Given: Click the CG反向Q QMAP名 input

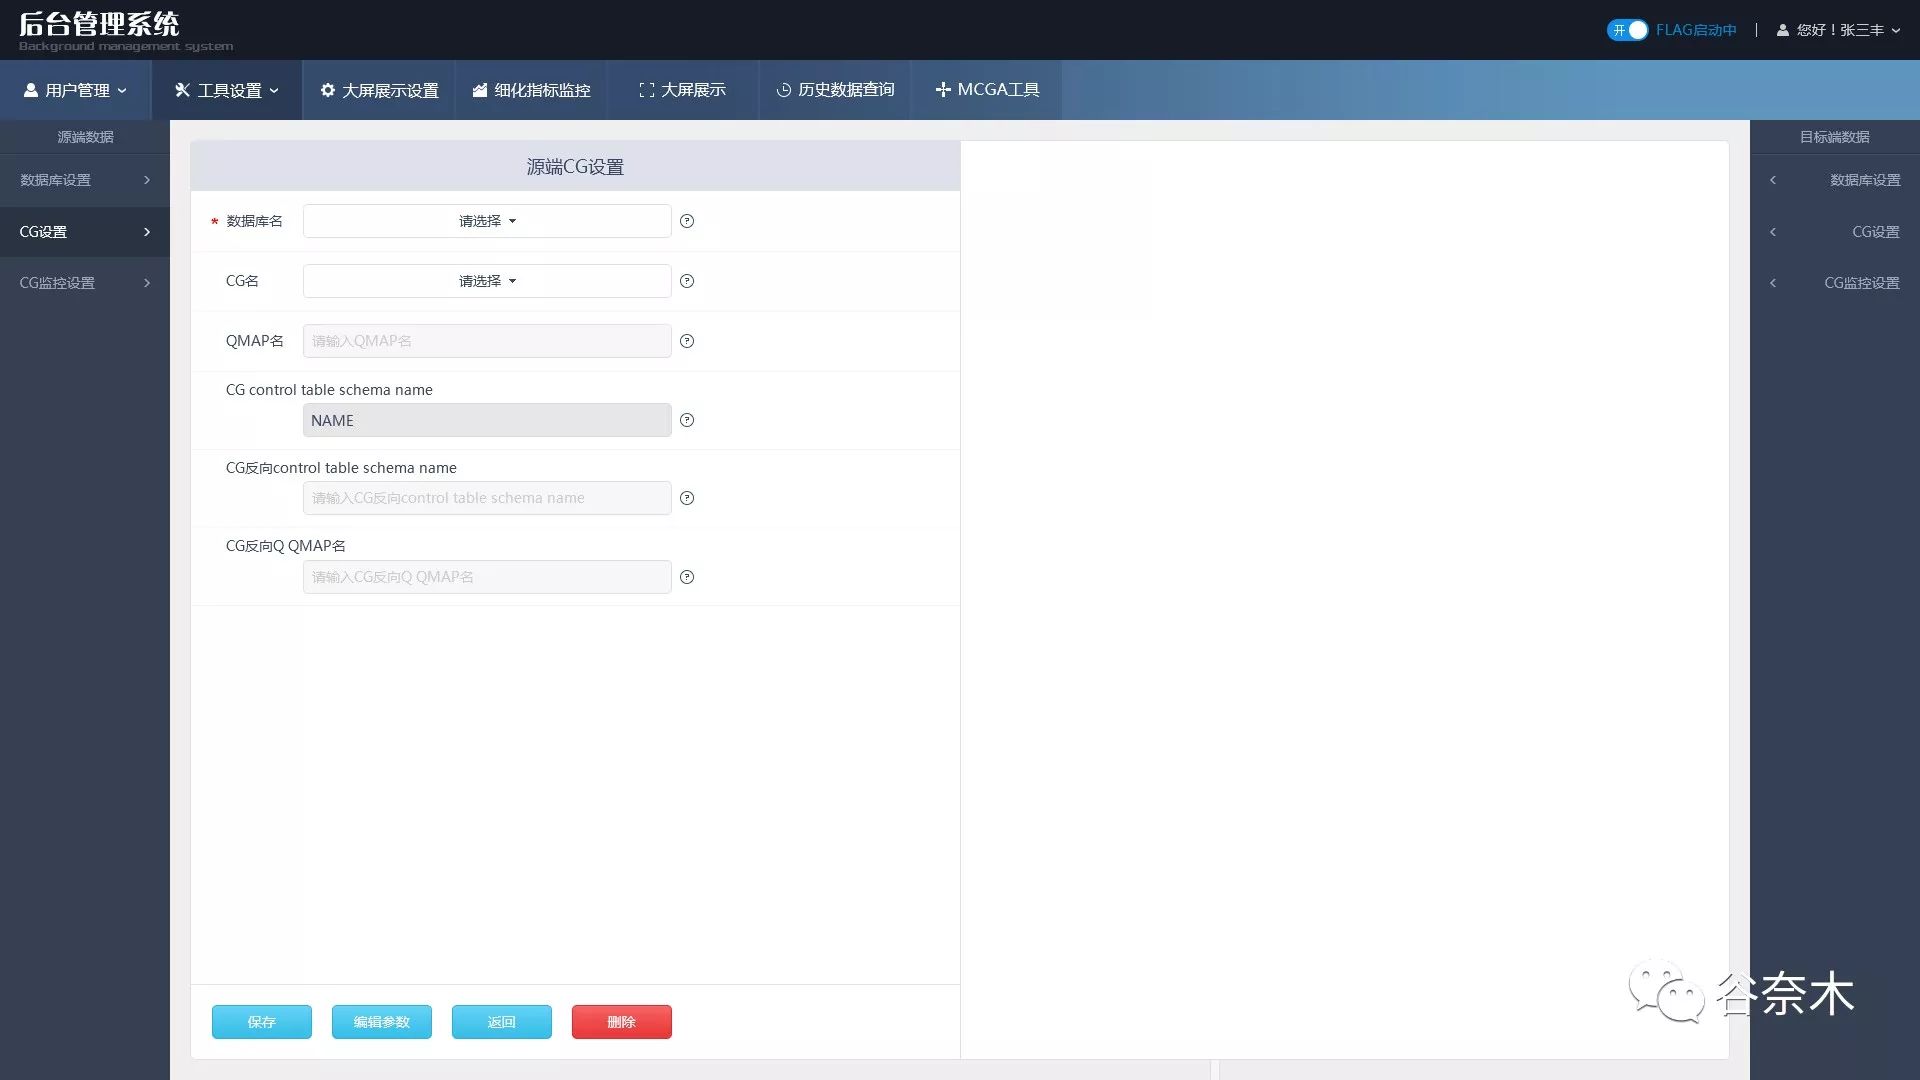Looking at the screenshot, I should (487, 577).
